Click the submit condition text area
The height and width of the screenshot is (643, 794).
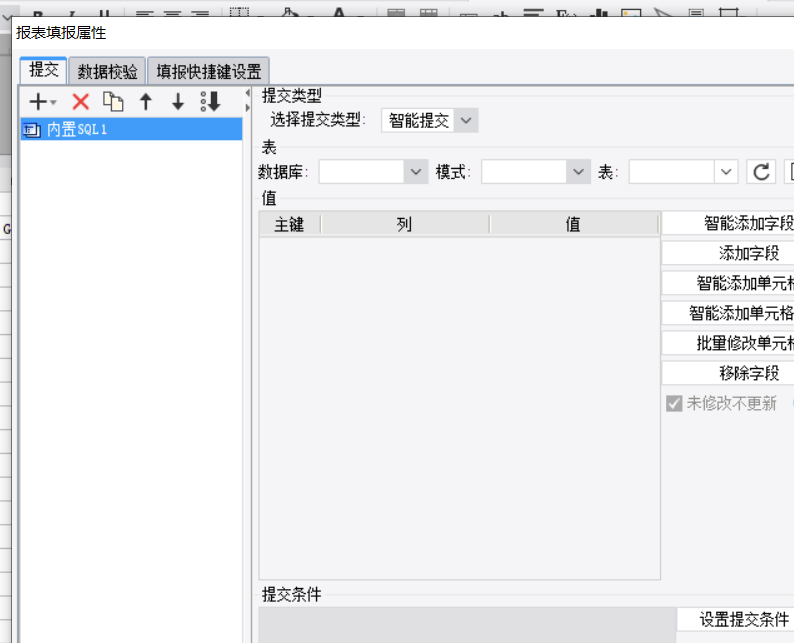pos(467,625)
